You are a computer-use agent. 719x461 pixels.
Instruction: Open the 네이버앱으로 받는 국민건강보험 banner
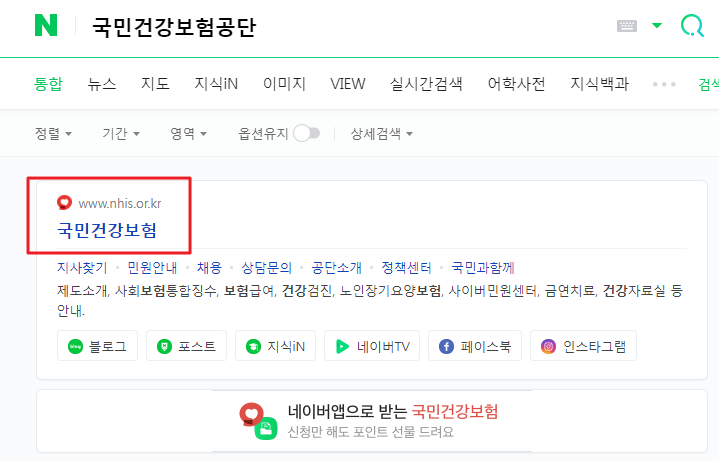click(372, 421)
